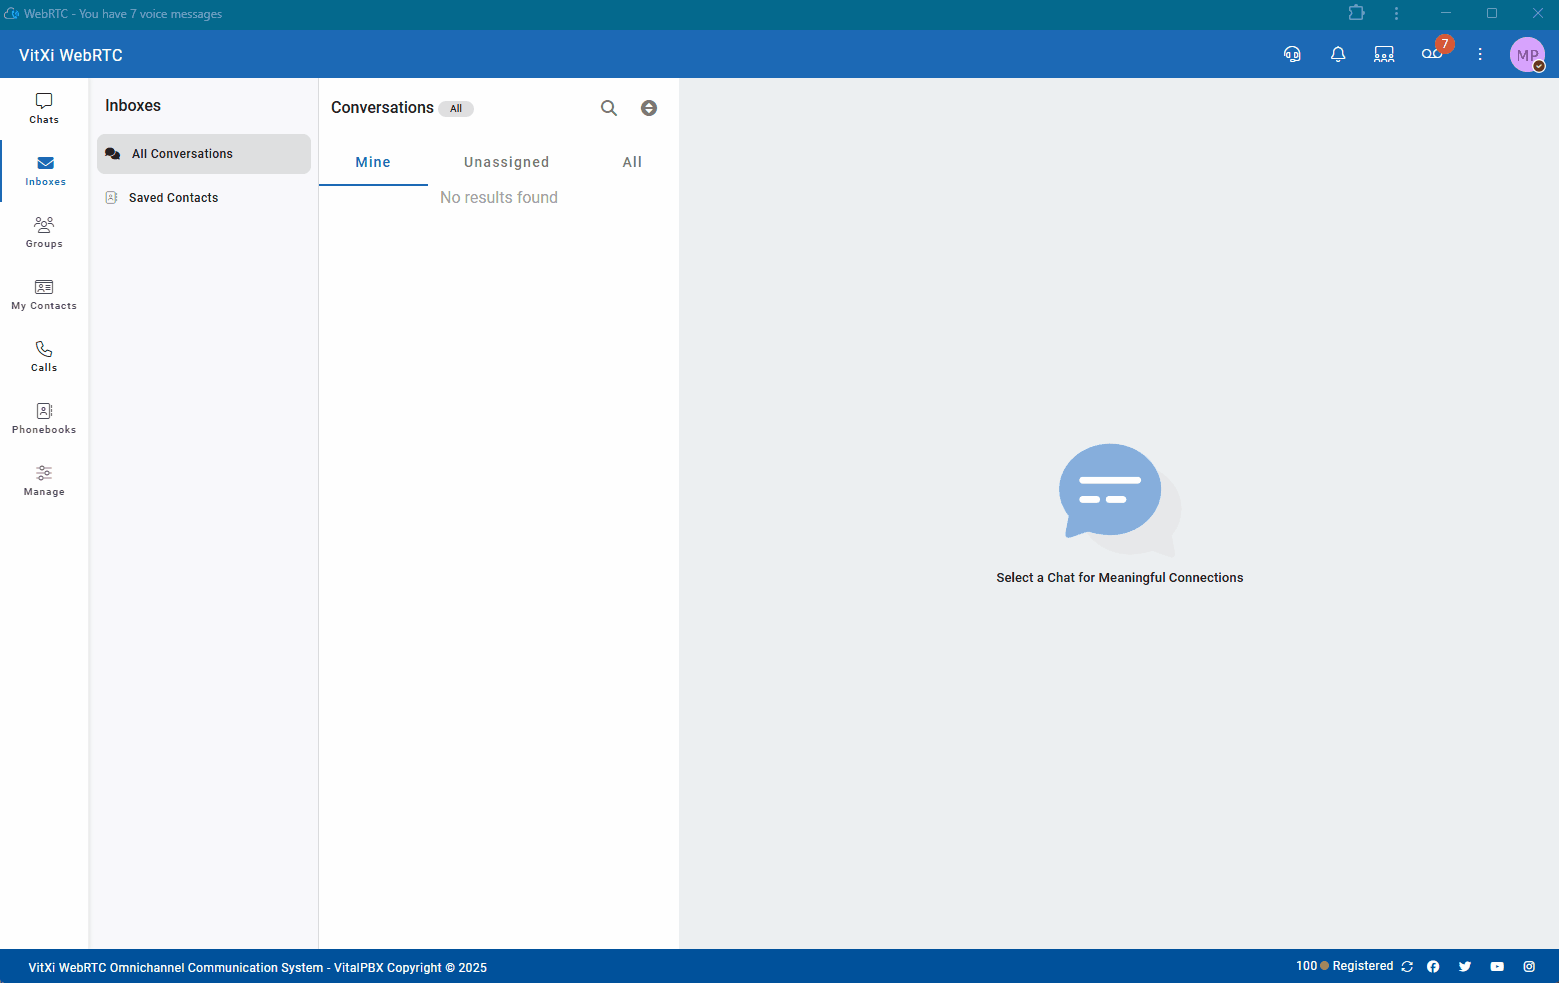Open the conference room icon in header
The height and width of the screenshot is (983, 1559).
tap(1384, 54)
